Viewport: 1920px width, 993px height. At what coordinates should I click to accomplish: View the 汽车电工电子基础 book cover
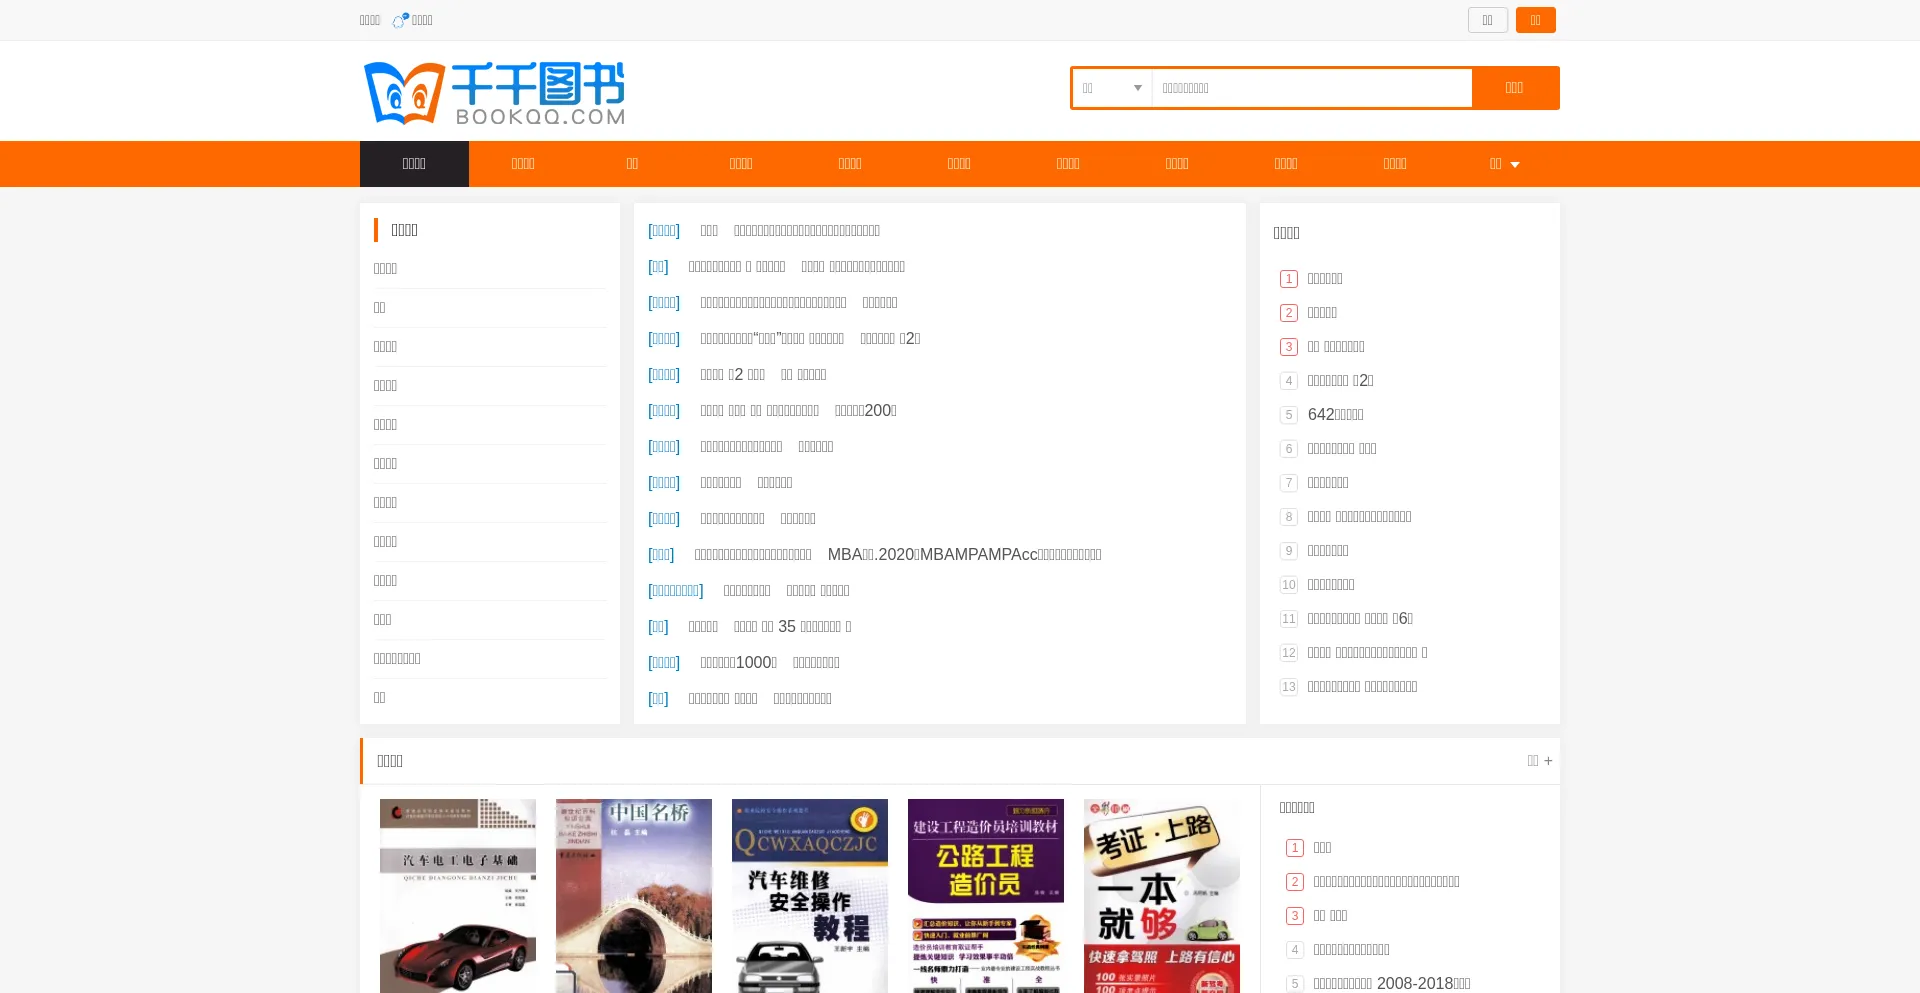tap(458, 895)
